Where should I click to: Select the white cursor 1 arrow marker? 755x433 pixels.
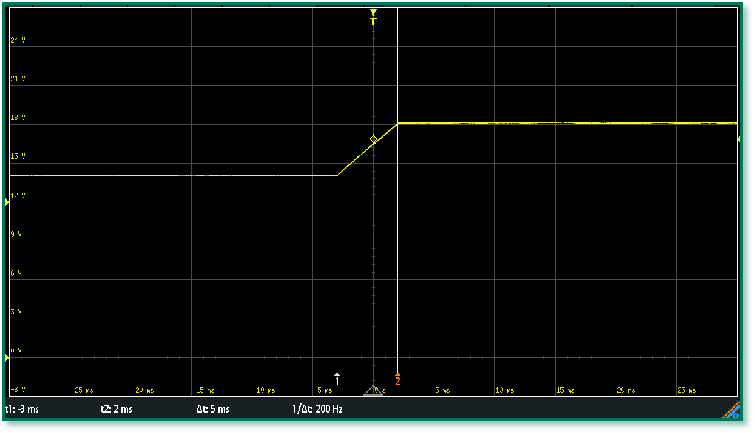coord(337,378)
